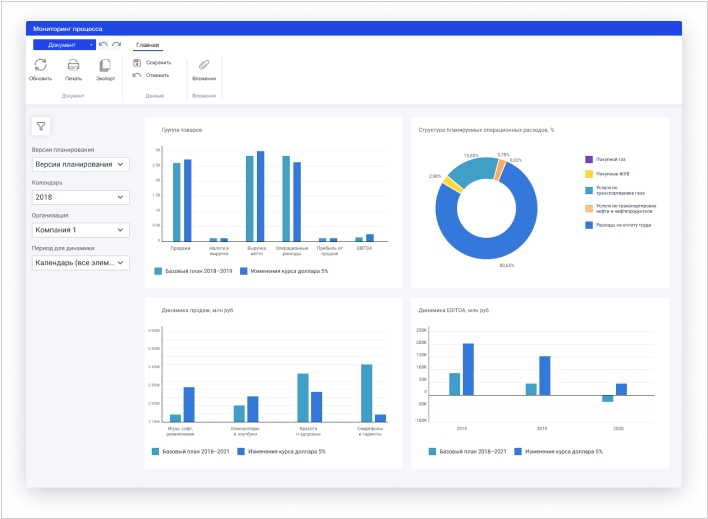Viewport: 708px width, 519px height.
Task: Expand the Версии планирования combo box
Action: click(80, 164)
